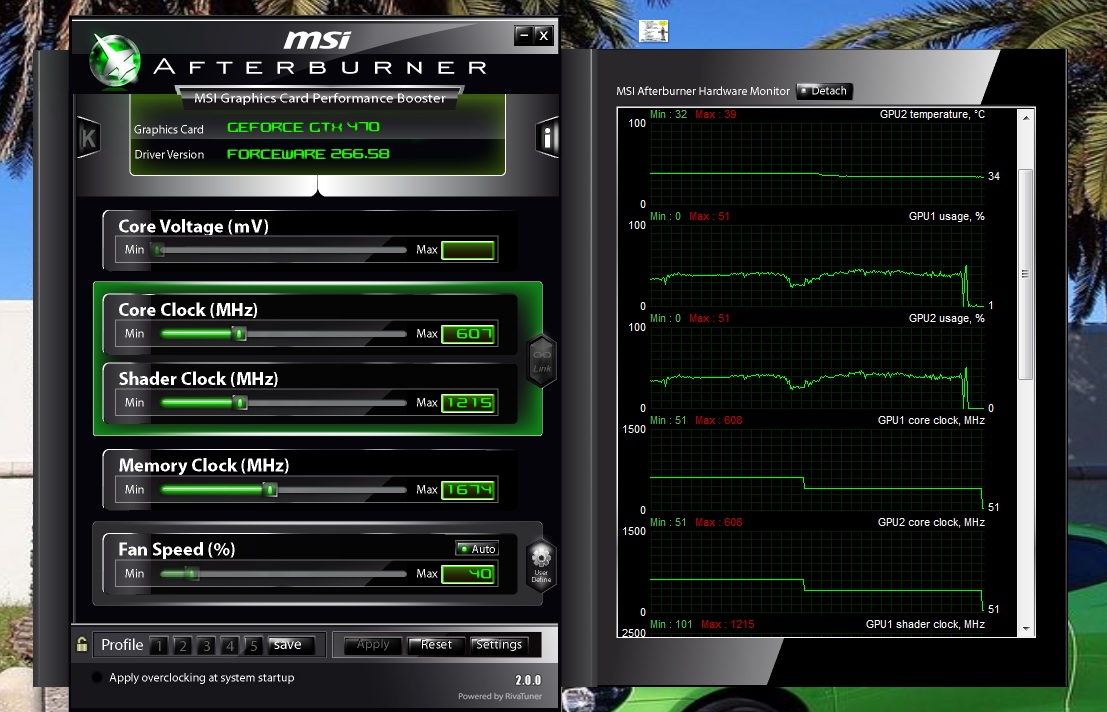1107x712 pixels.
Task: Click the GPU1 core clock graph
Action: point(817,470)
